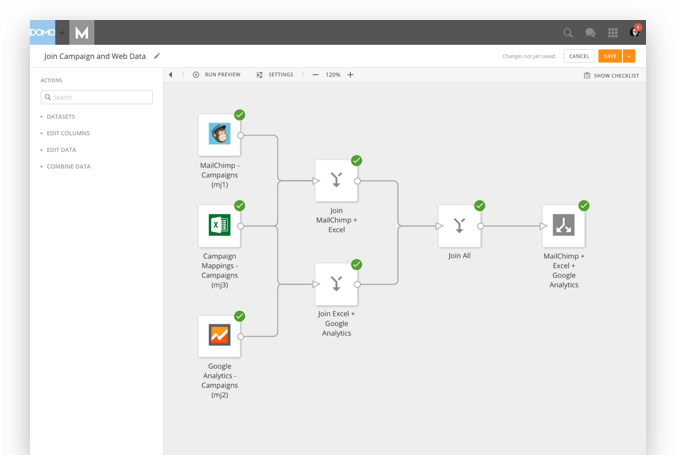Viewport: 676px width, 455px height.
Task: Open the Save dropdown arrow
Action: [629, 56]
